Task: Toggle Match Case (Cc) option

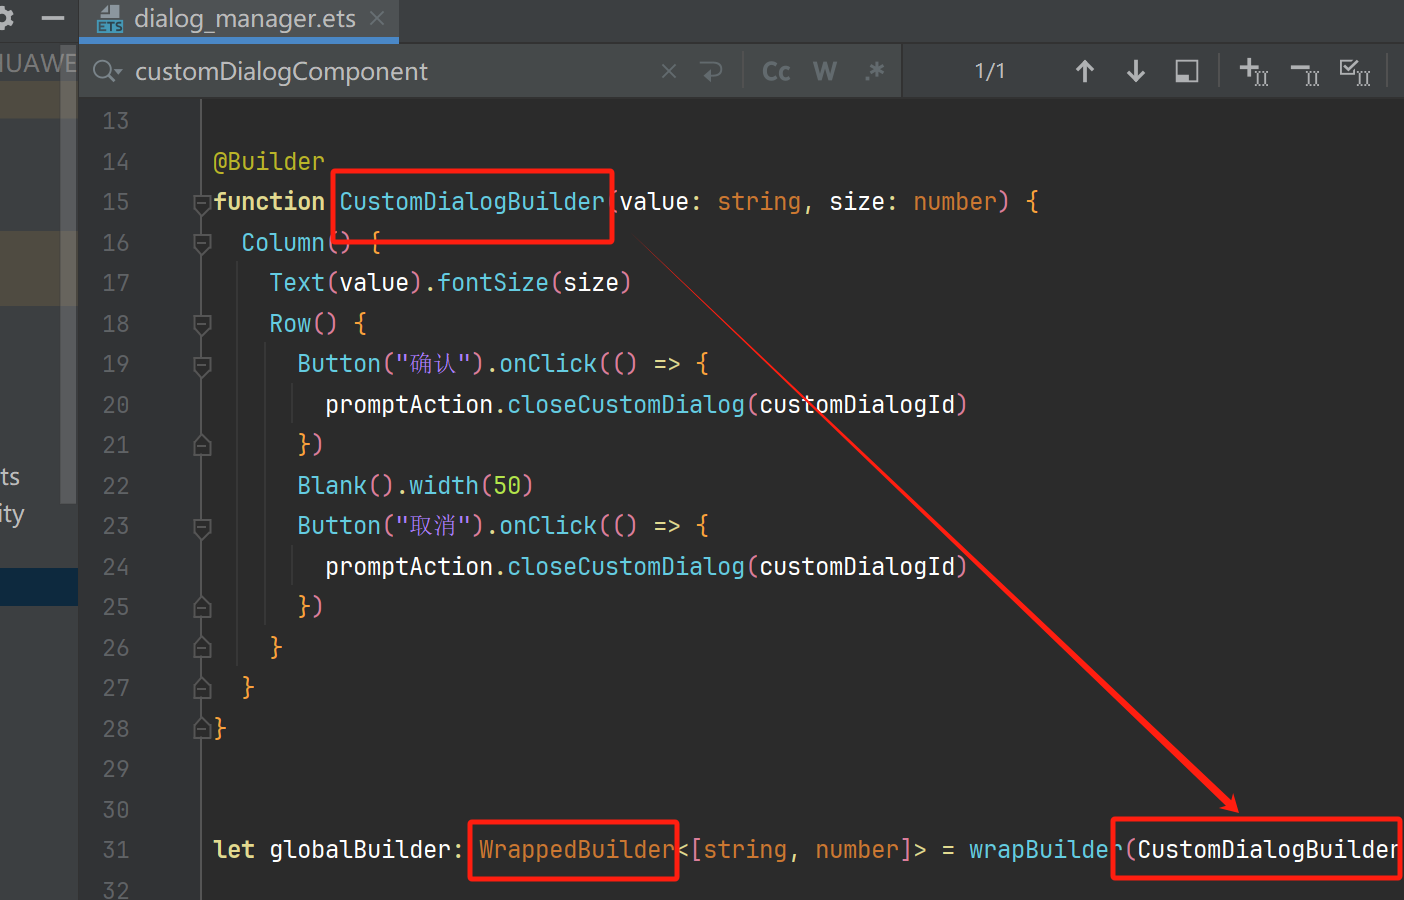Action: coord(776,71)
